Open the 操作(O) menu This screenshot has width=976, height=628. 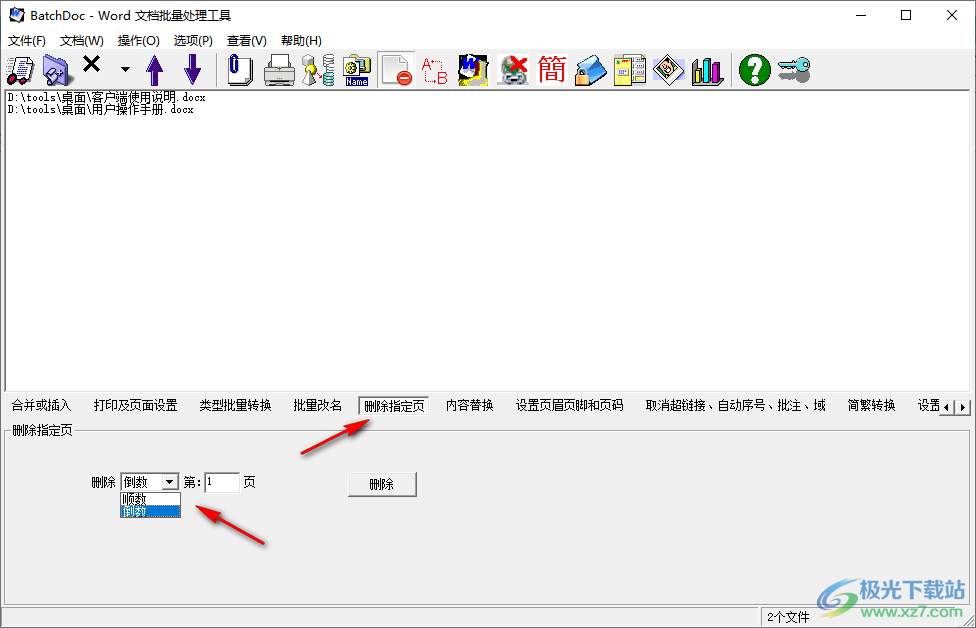pyautogui.click(x=139, y=40)
